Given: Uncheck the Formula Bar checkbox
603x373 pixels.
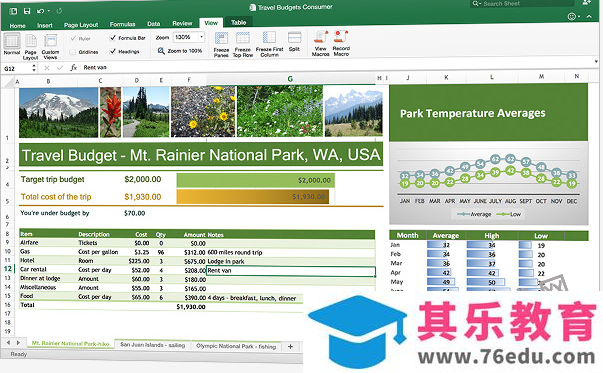Looking at the screenshot, I should point(113,37).
